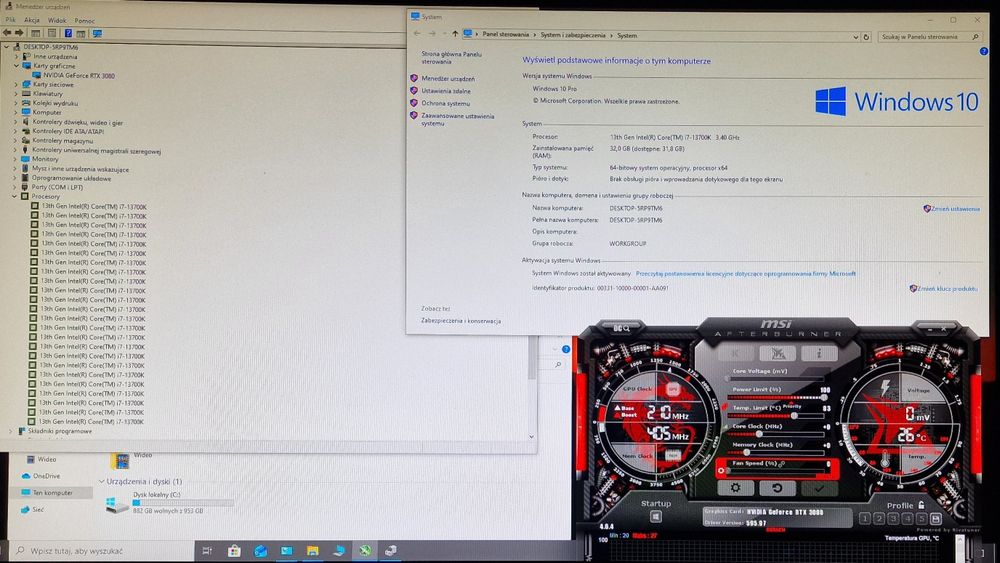The width and height of the screenshot is (1000, 563).
Task: Open Task View from the taskbar
Action: [x=207, y=551]
